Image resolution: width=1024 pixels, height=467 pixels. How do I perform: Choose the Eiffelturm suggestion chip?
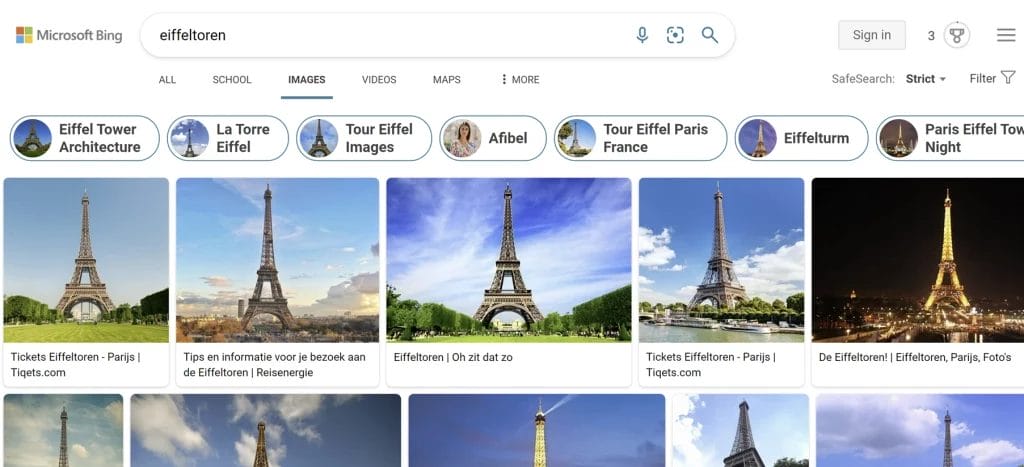point(797,138)
